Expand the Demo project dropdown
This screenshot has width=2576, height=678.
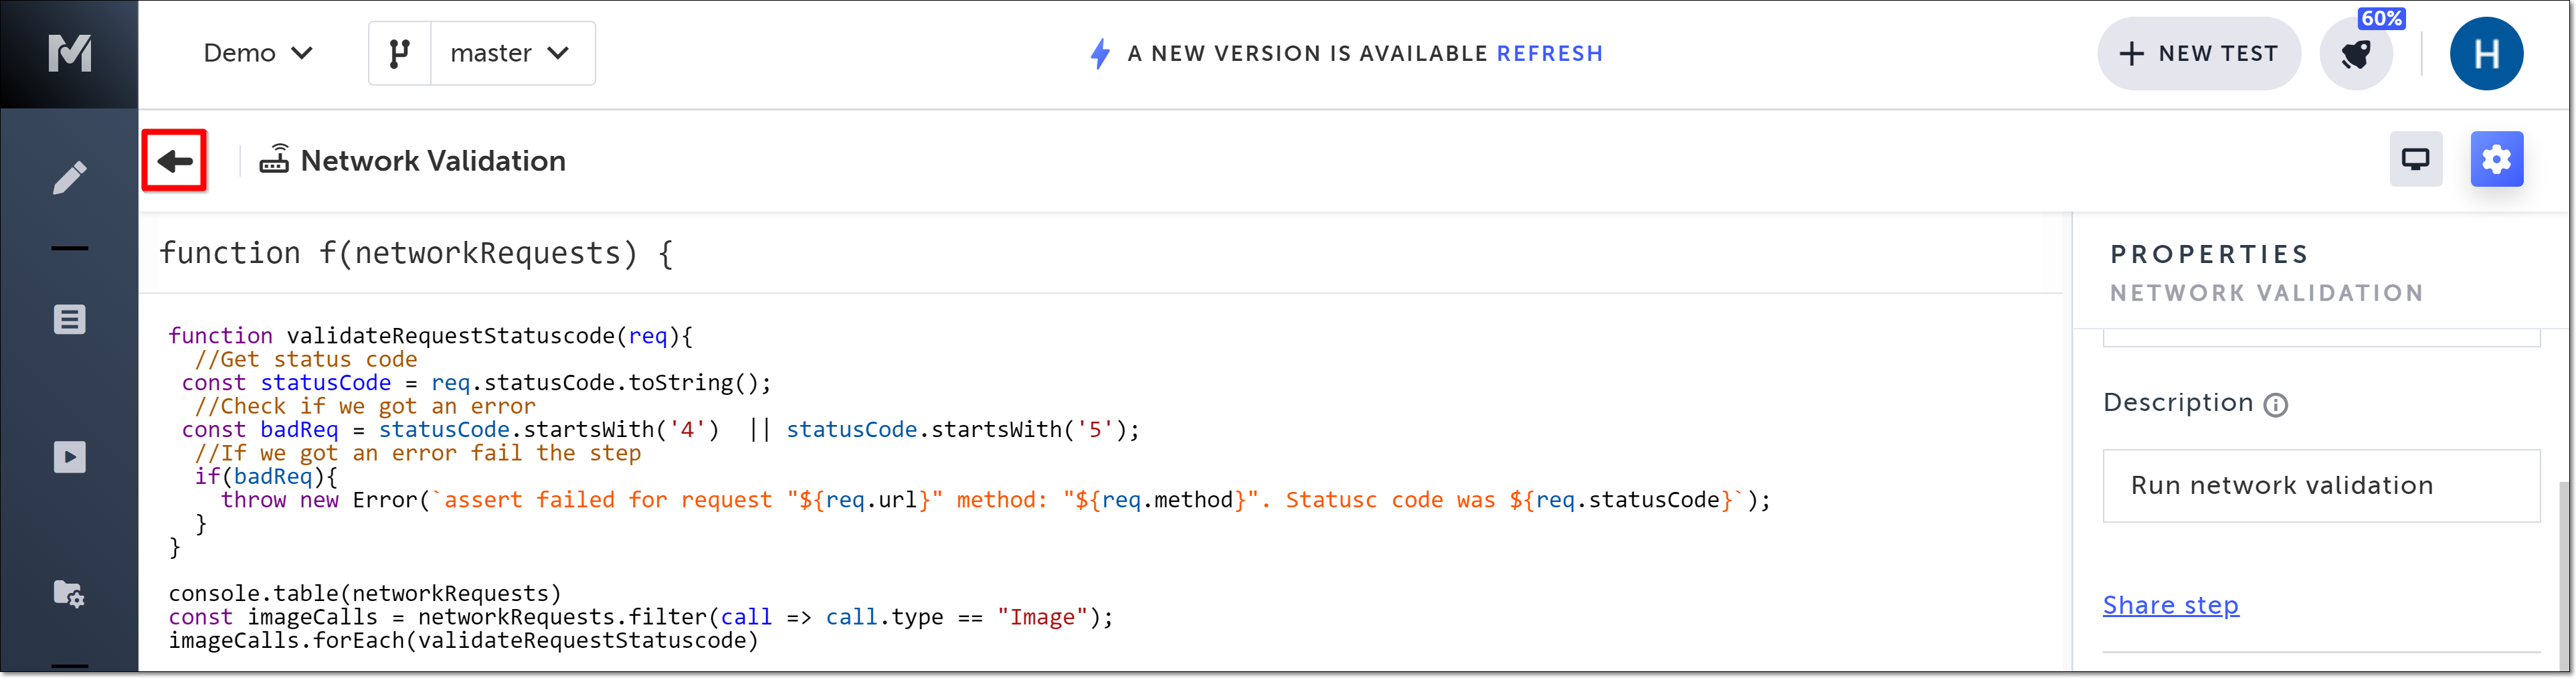(257, 53)
